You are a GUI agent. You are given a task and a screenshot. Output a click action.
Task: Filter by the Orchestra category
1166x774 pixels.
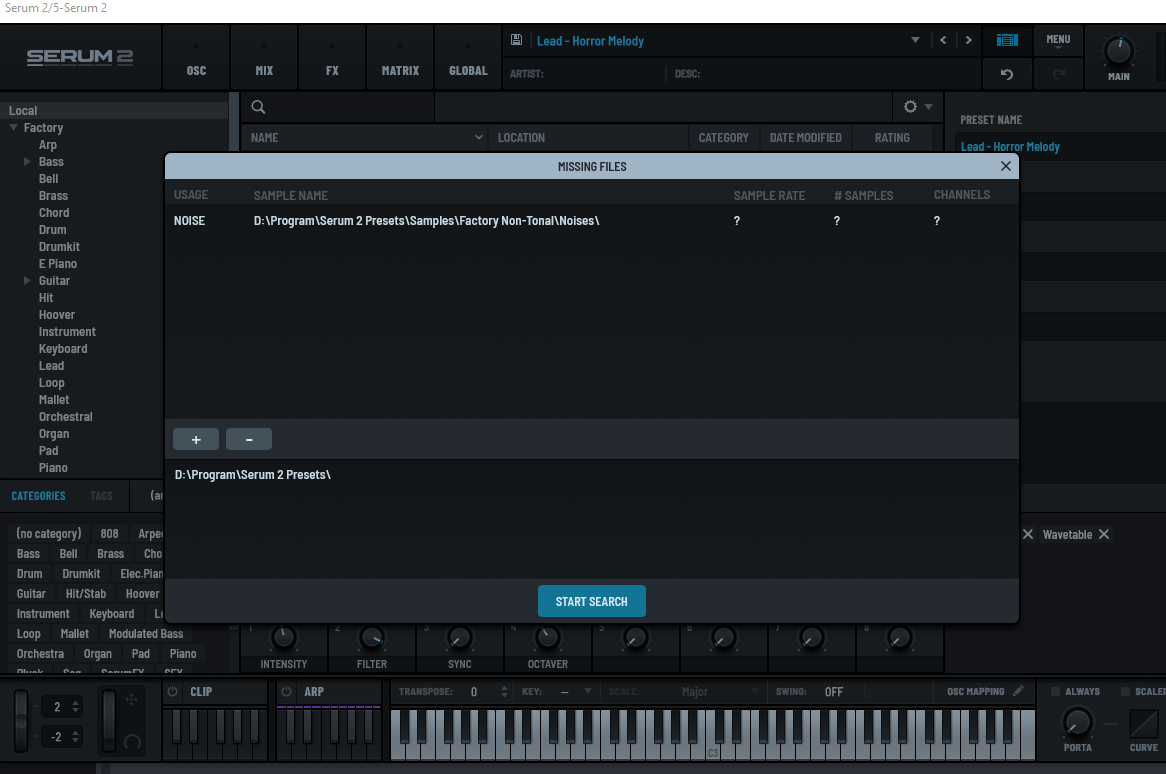[40, 654]
